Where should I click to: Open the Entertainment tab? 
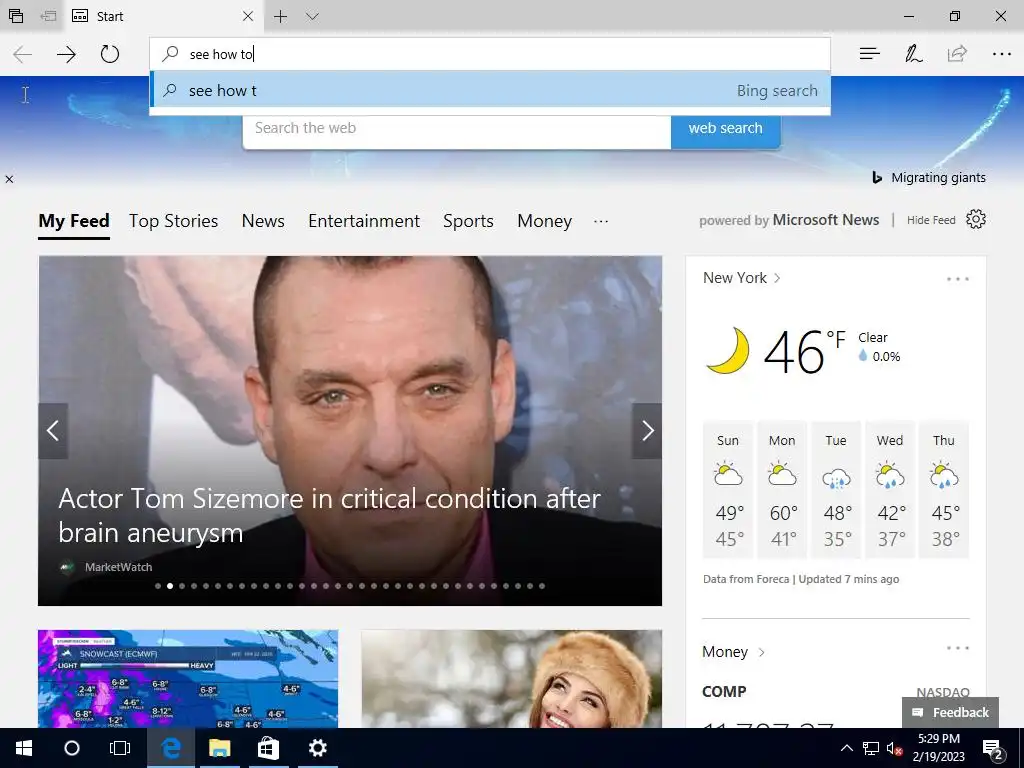(364, 221)
